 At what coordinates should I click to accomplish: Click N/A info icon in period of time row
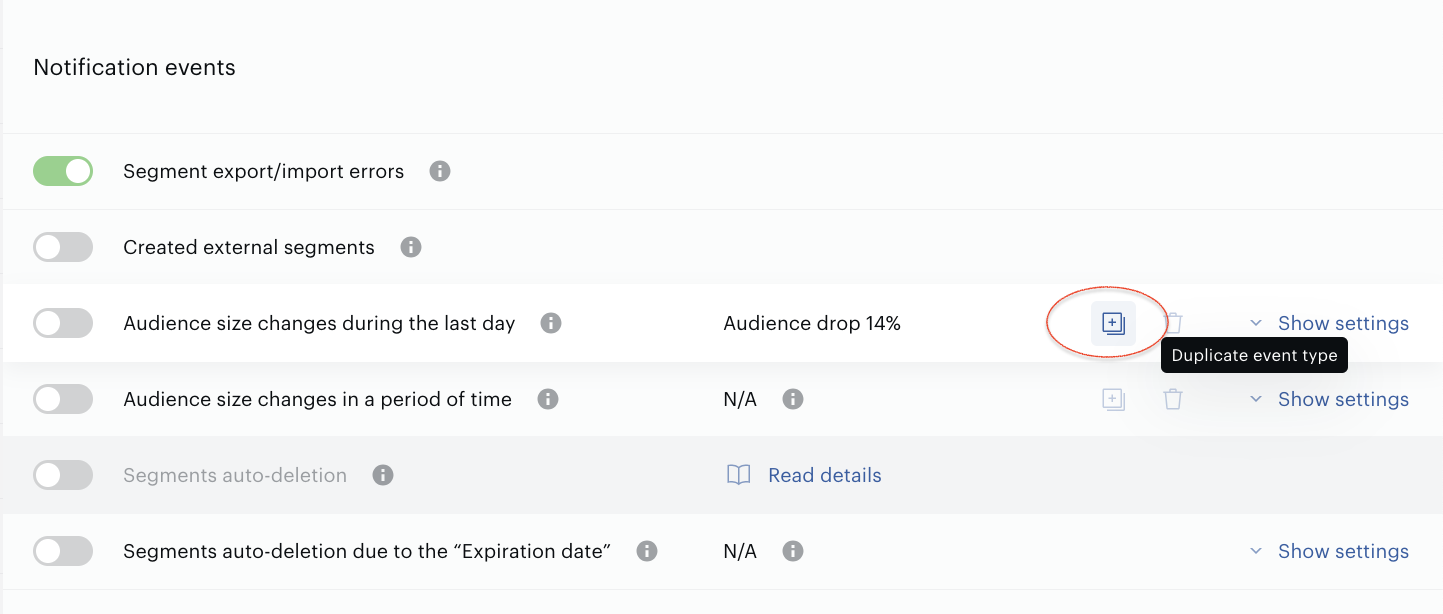tap(793, 399)
